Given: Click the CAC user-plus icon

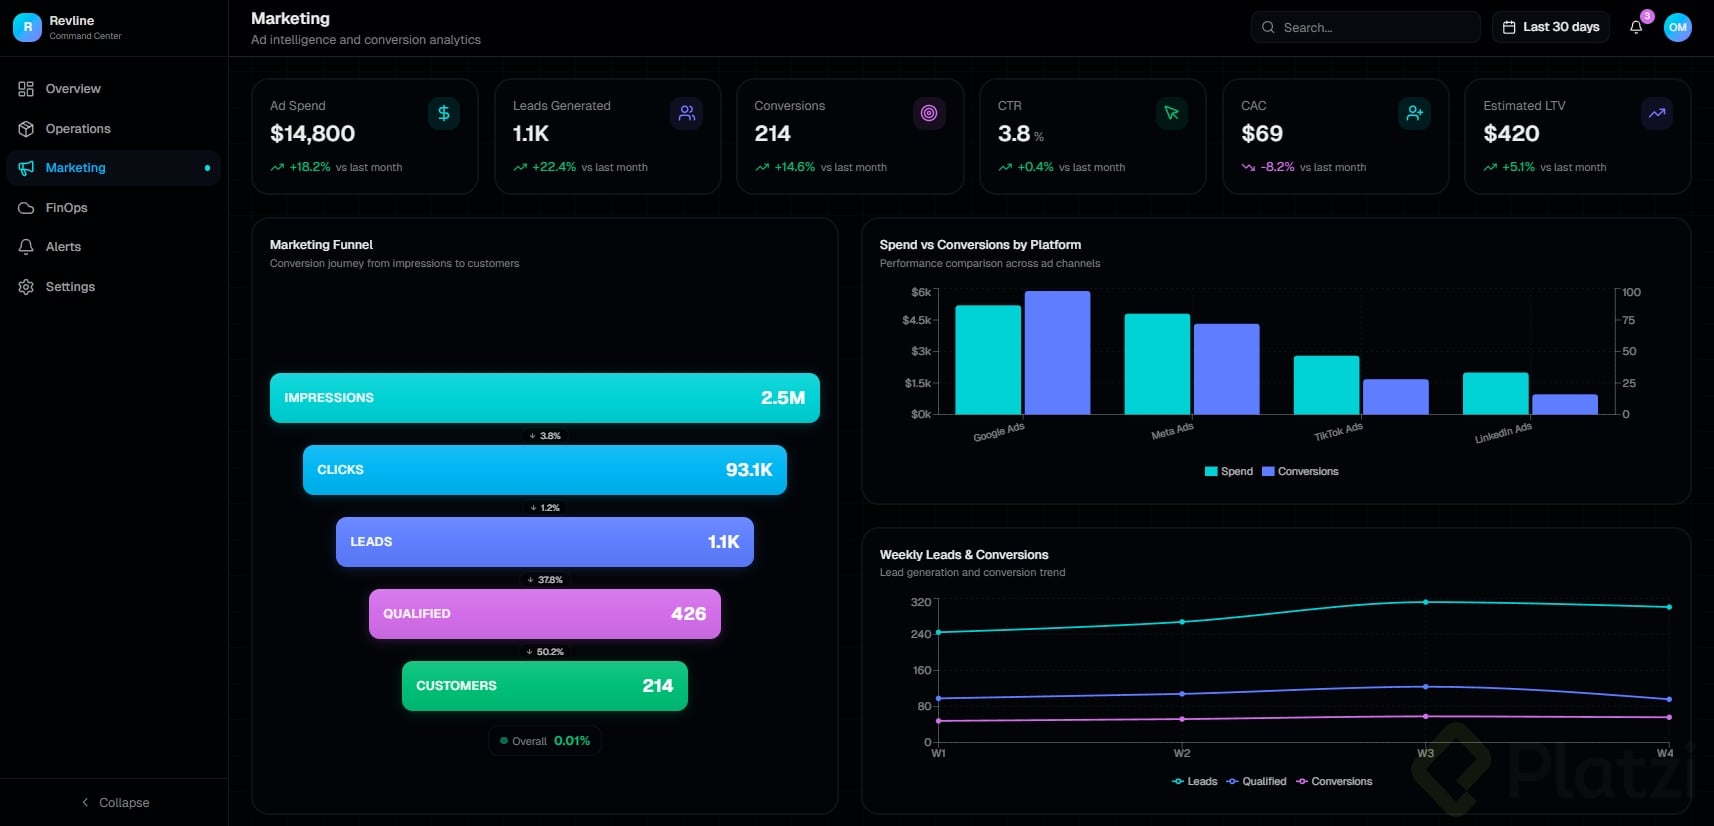Looking at the screenshot, I should pos(1414,113).
